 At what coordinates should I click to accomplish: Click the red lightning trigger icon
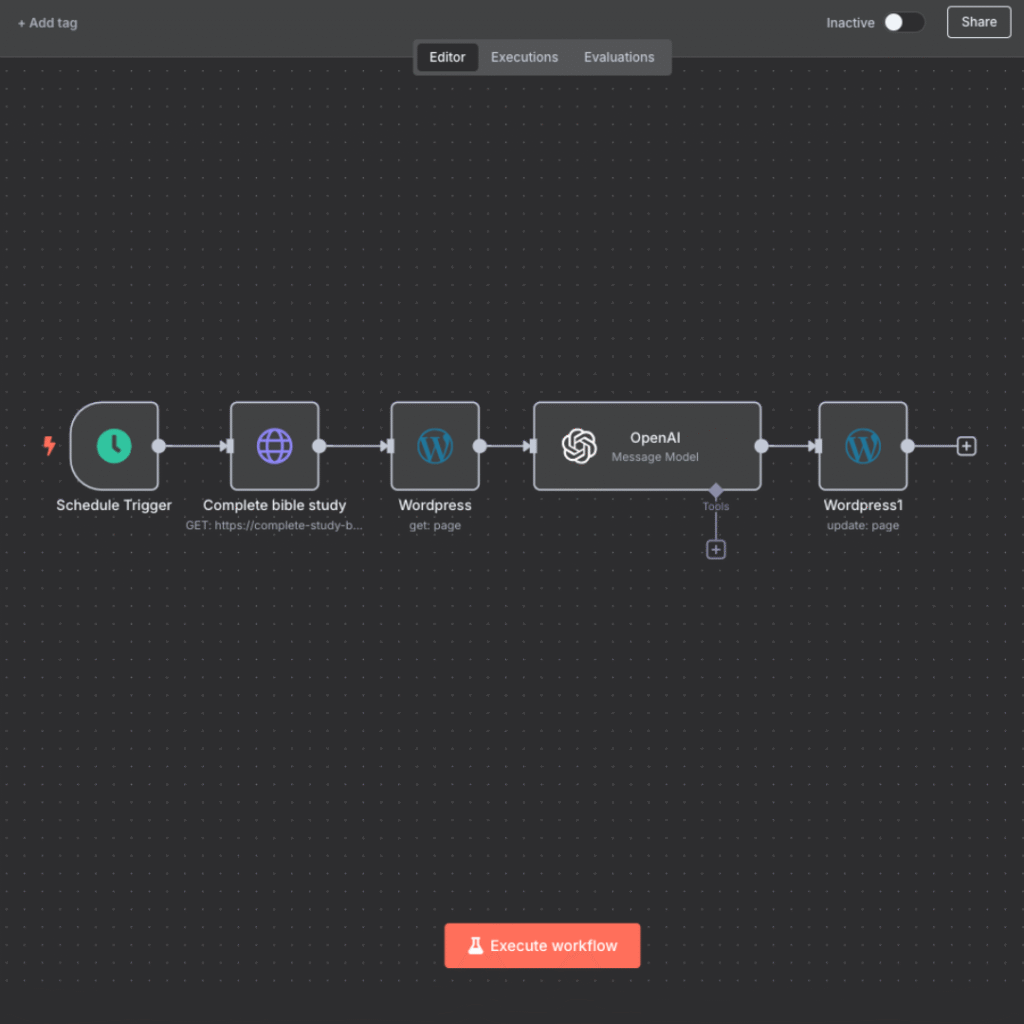[49, 445]
